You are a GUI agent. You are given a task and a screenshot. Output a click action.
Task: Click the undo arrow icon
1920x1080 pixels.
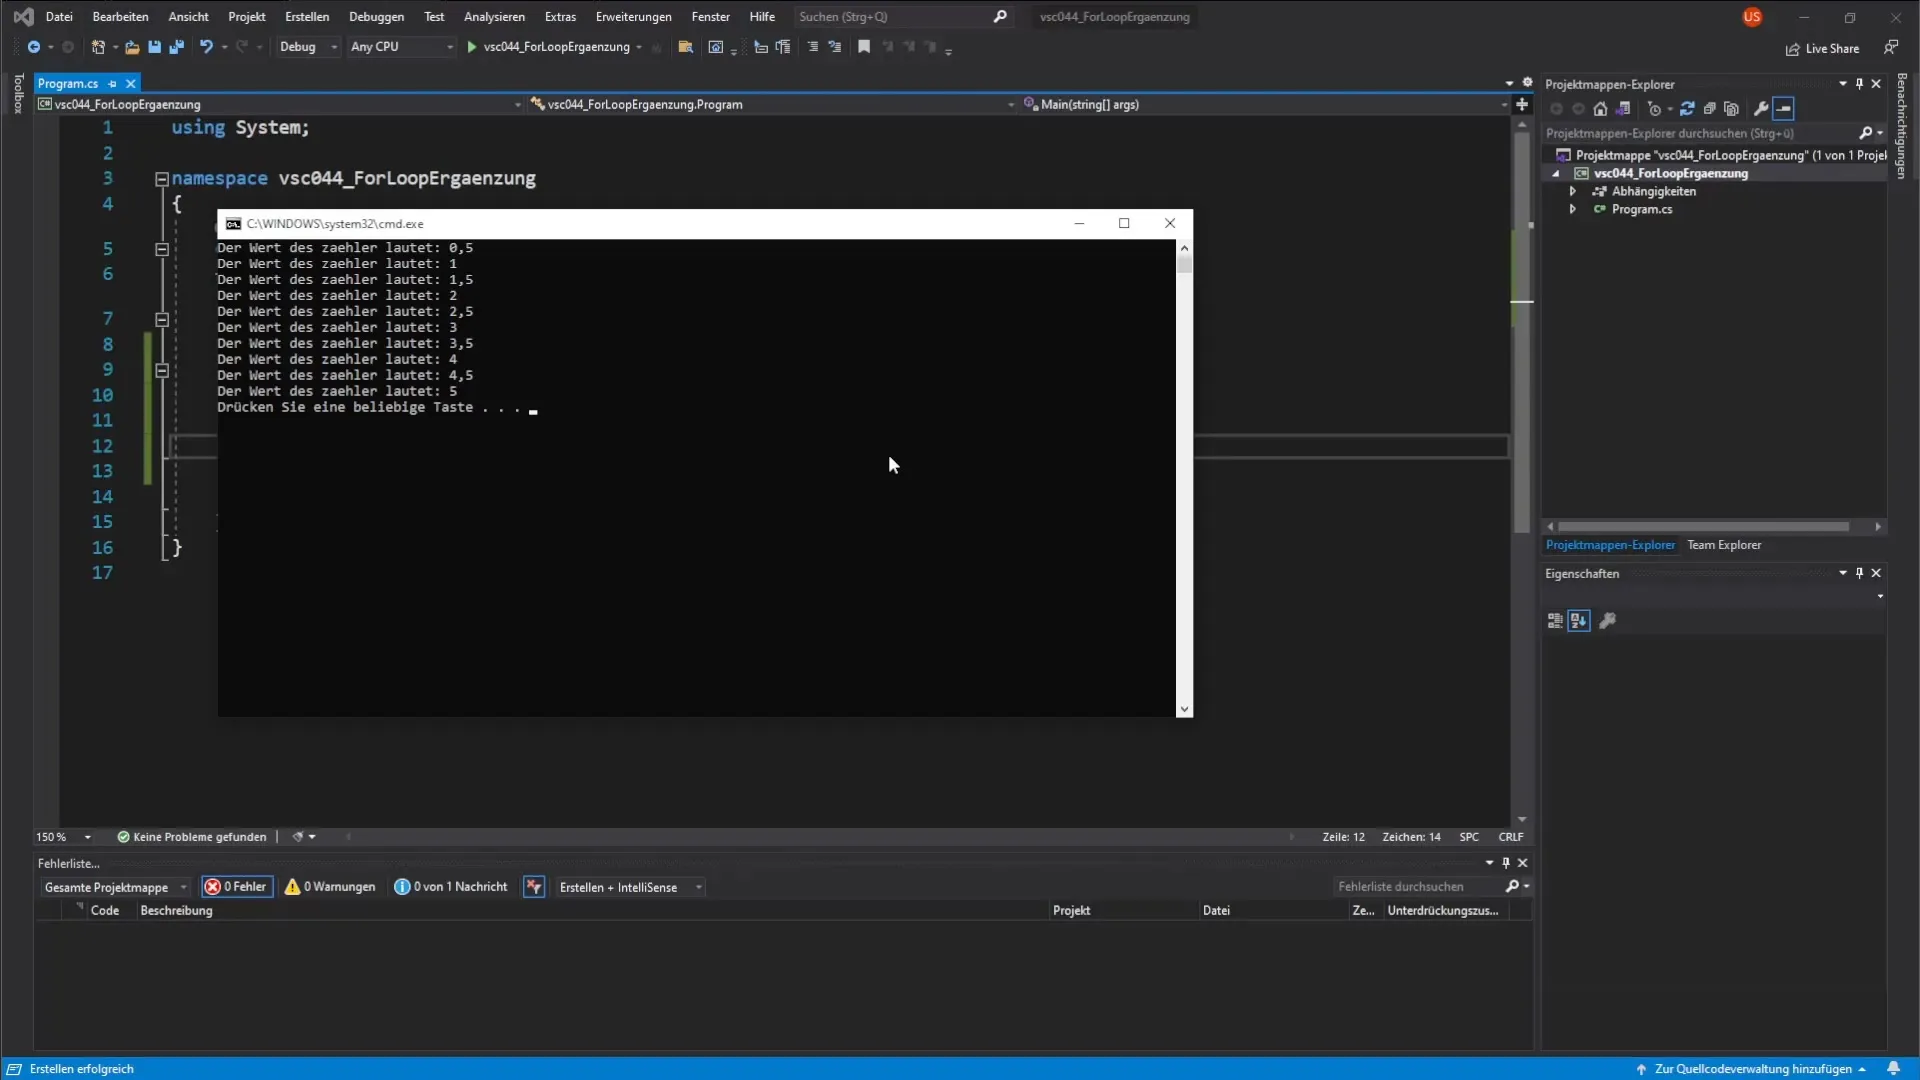(x=206, y=47)
